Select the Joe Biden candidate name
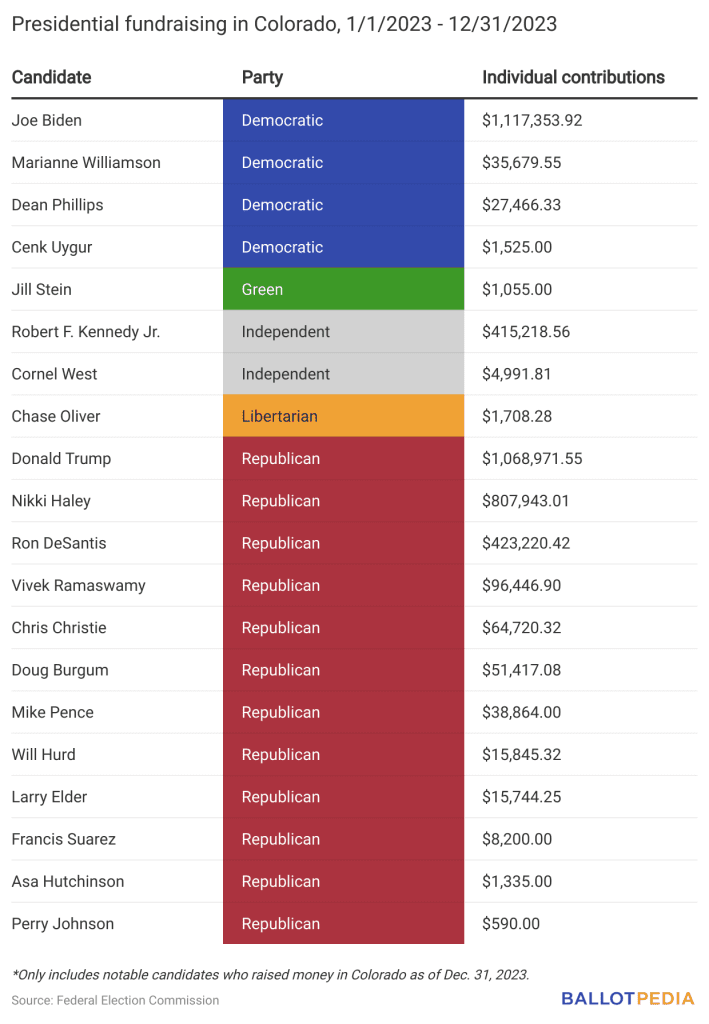The height and width of the screenshot is (1024, 709). pos(47,120)
